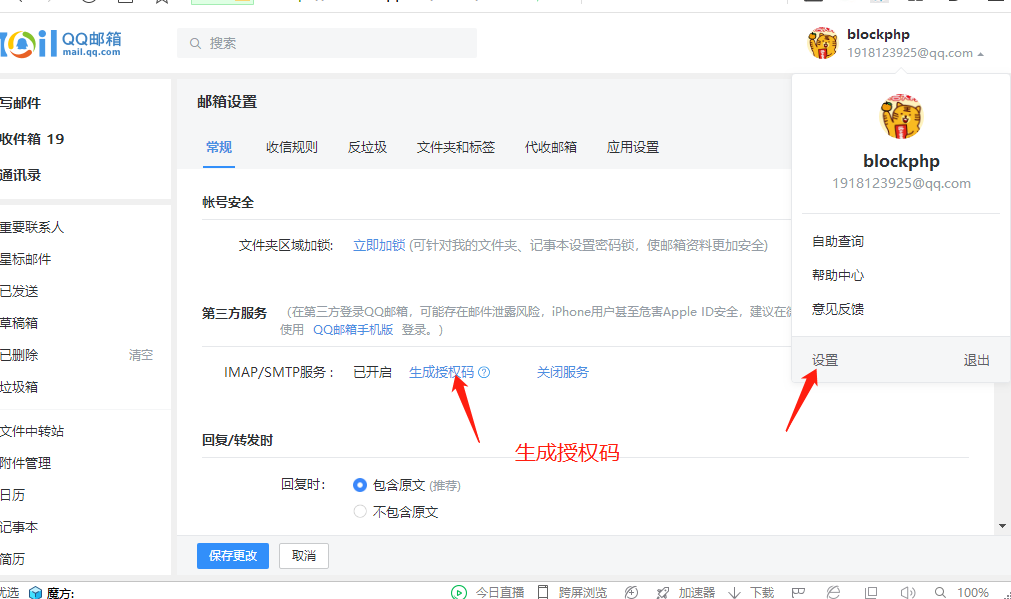Click 退出 to log out
Image resolution: width=1011 pixels, height=599 pixels.
976,360
